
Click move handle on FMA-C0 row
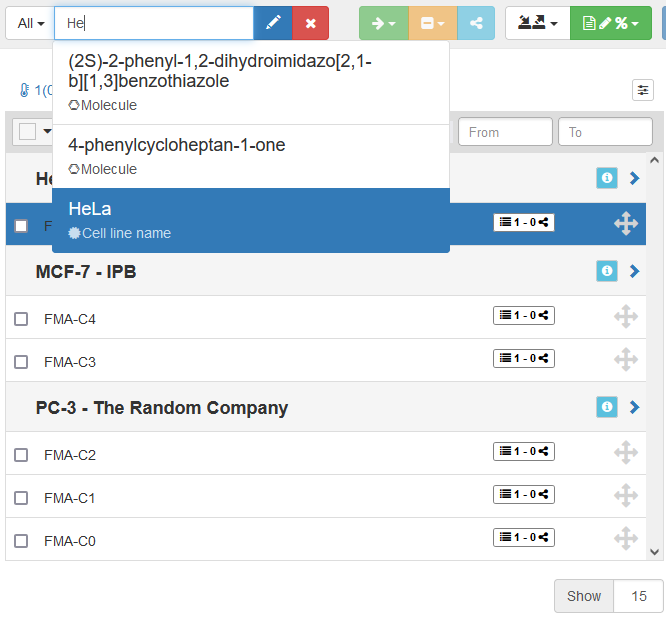tap(625, 539)
